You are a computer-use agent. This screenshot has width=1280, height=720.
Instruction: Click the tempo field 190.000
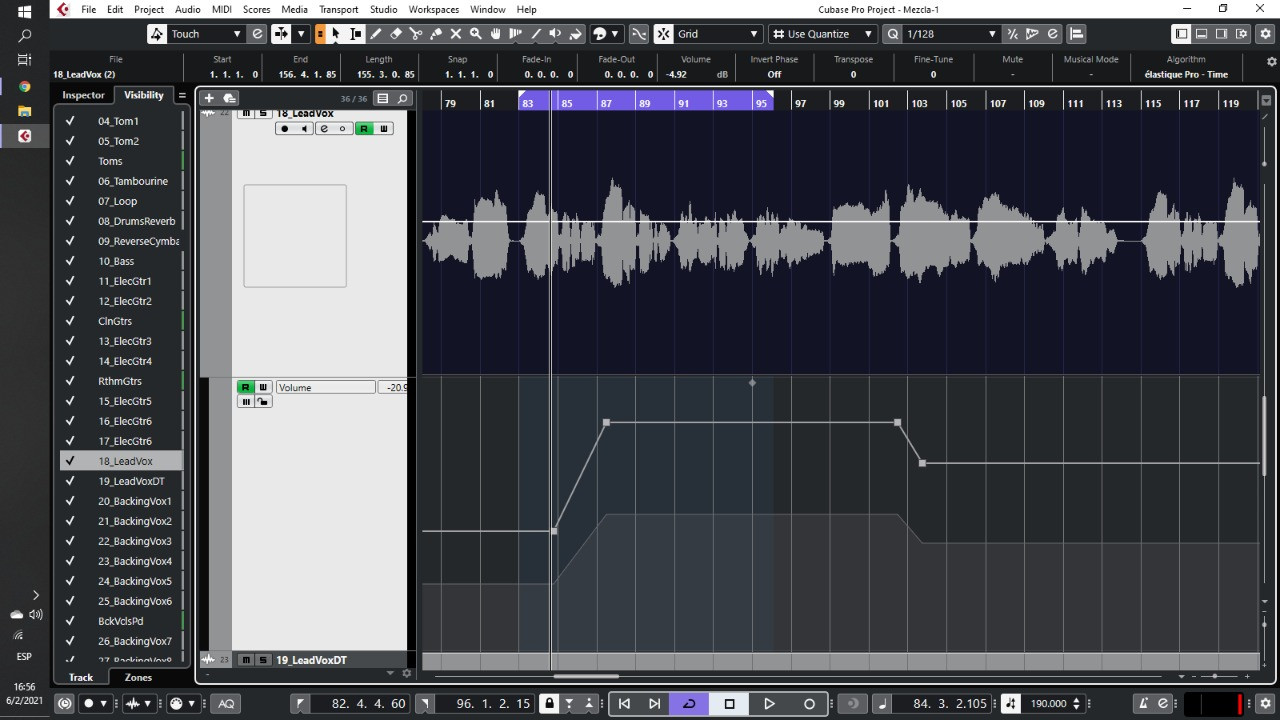point(1048,703)
